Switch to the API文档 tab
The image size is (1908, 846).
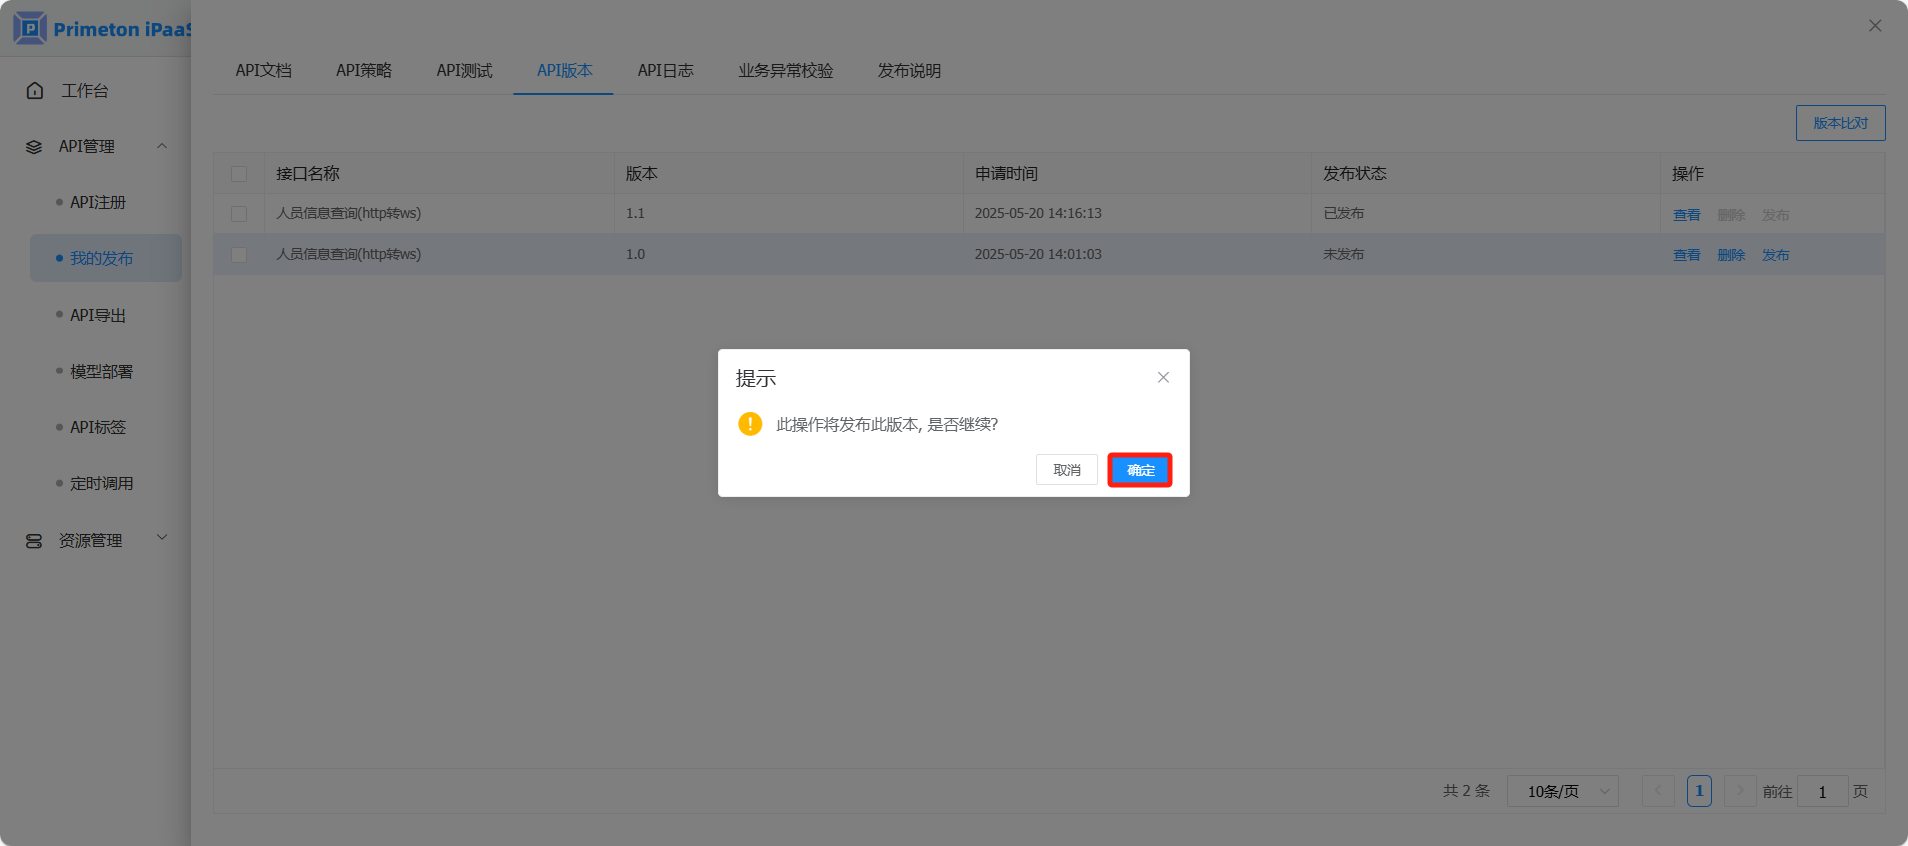point(264,71)
